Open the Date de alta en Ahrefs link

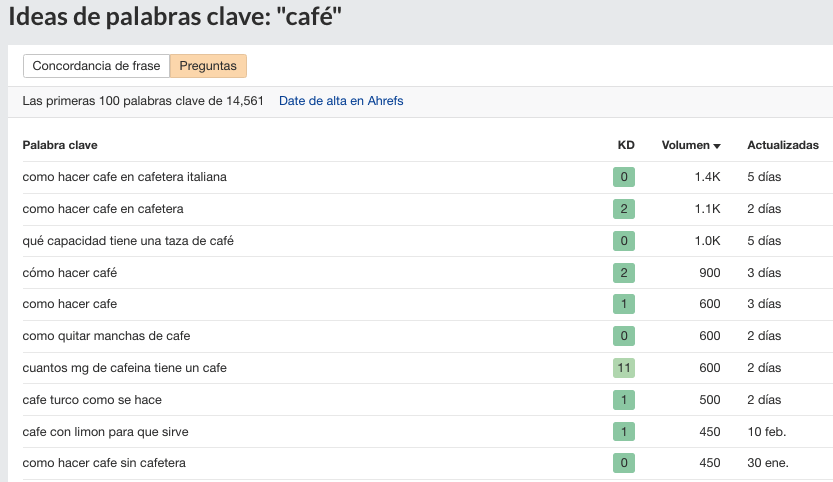(341, 101)
